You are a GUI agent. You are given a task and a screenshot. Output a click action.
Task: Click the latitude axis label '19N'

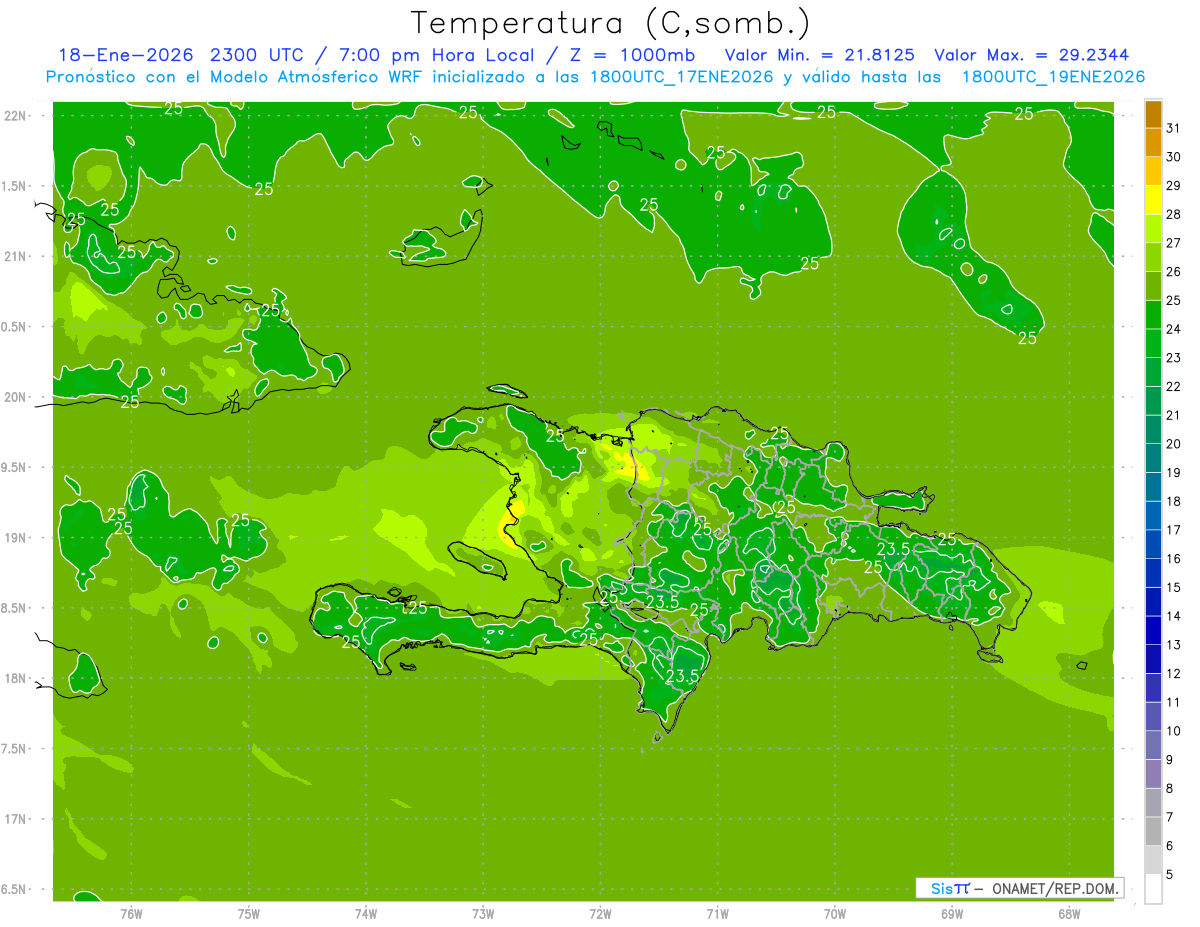point(16,538)
